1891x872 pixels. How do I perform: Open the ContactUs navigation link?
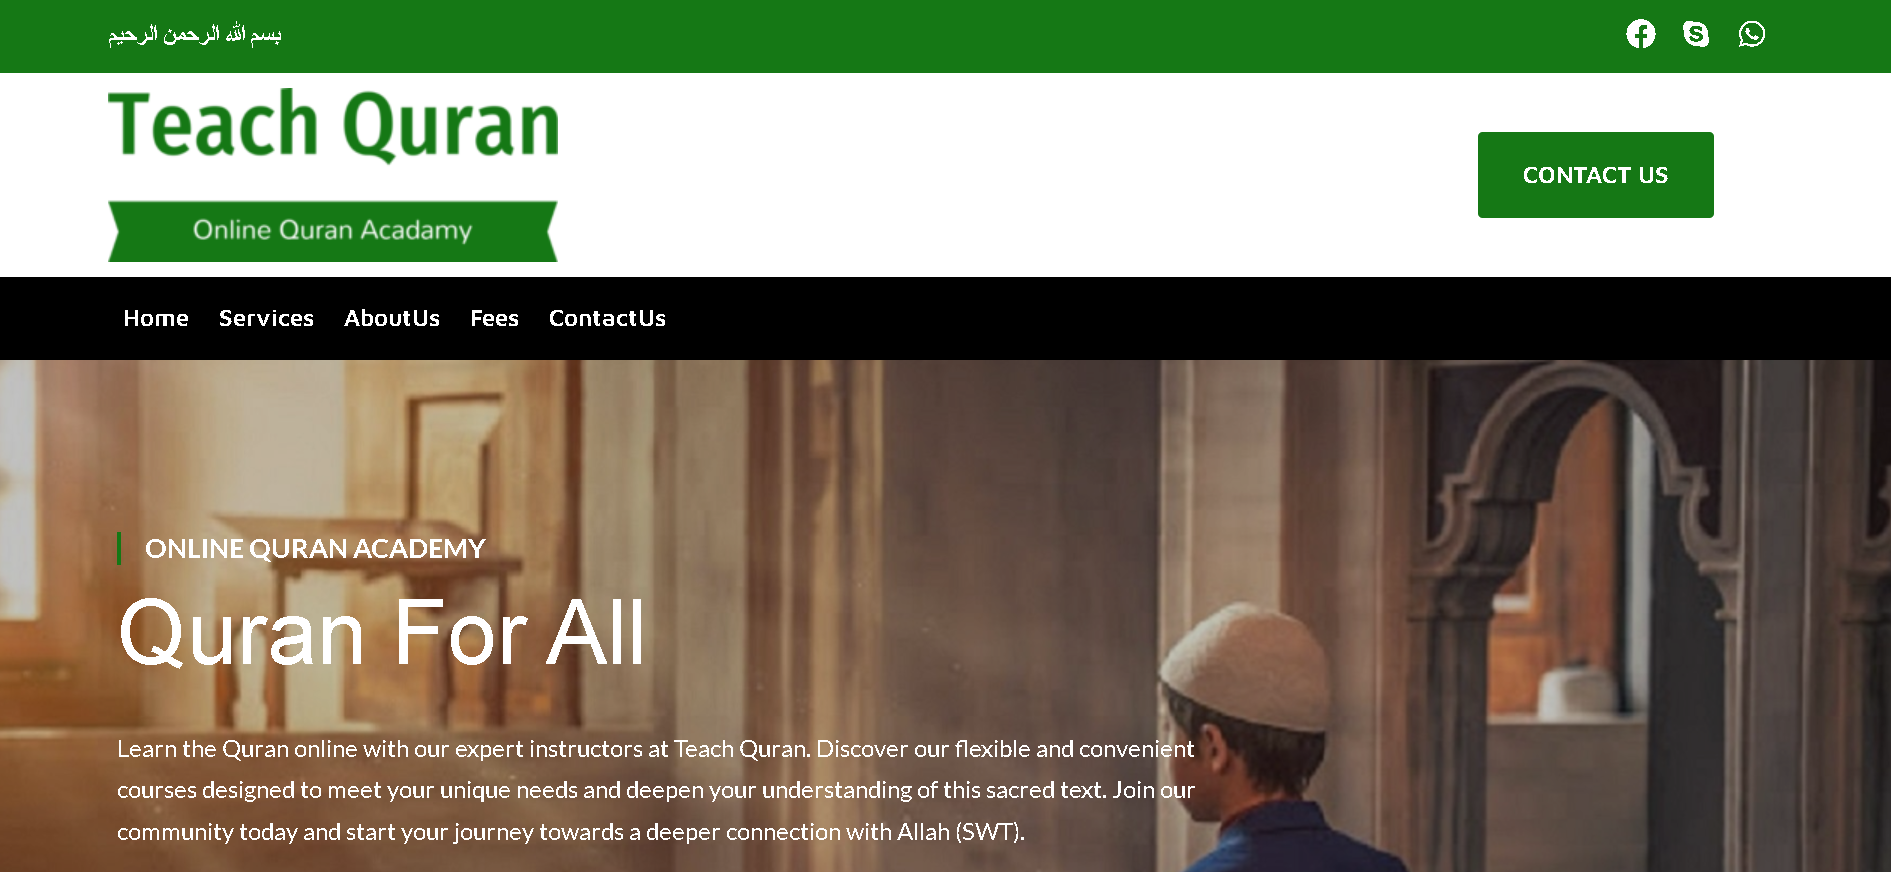pos(607,318)
